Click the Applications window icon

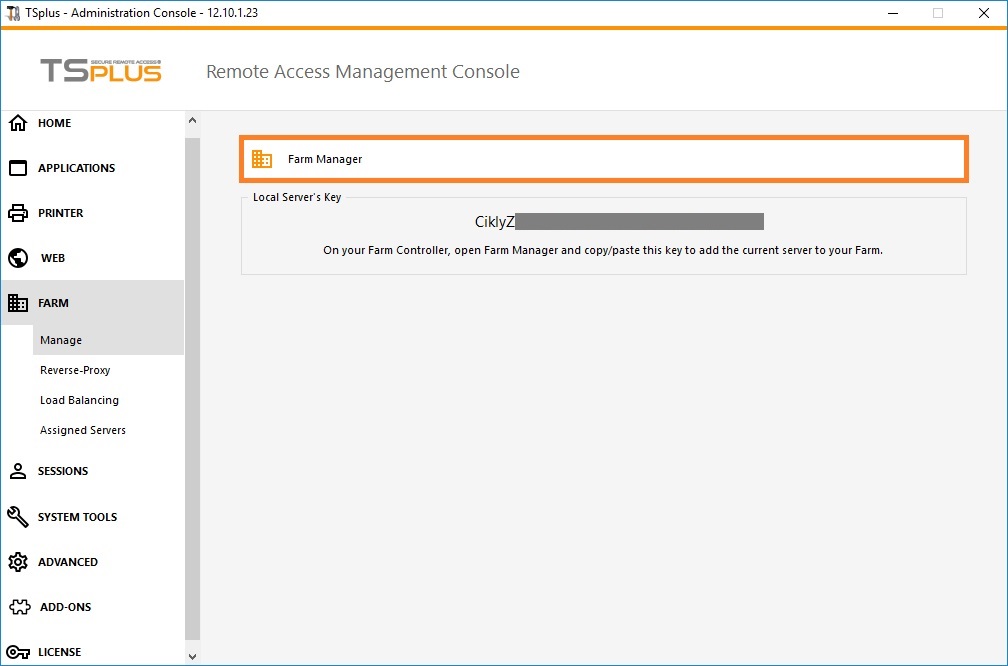pos(18,168)
